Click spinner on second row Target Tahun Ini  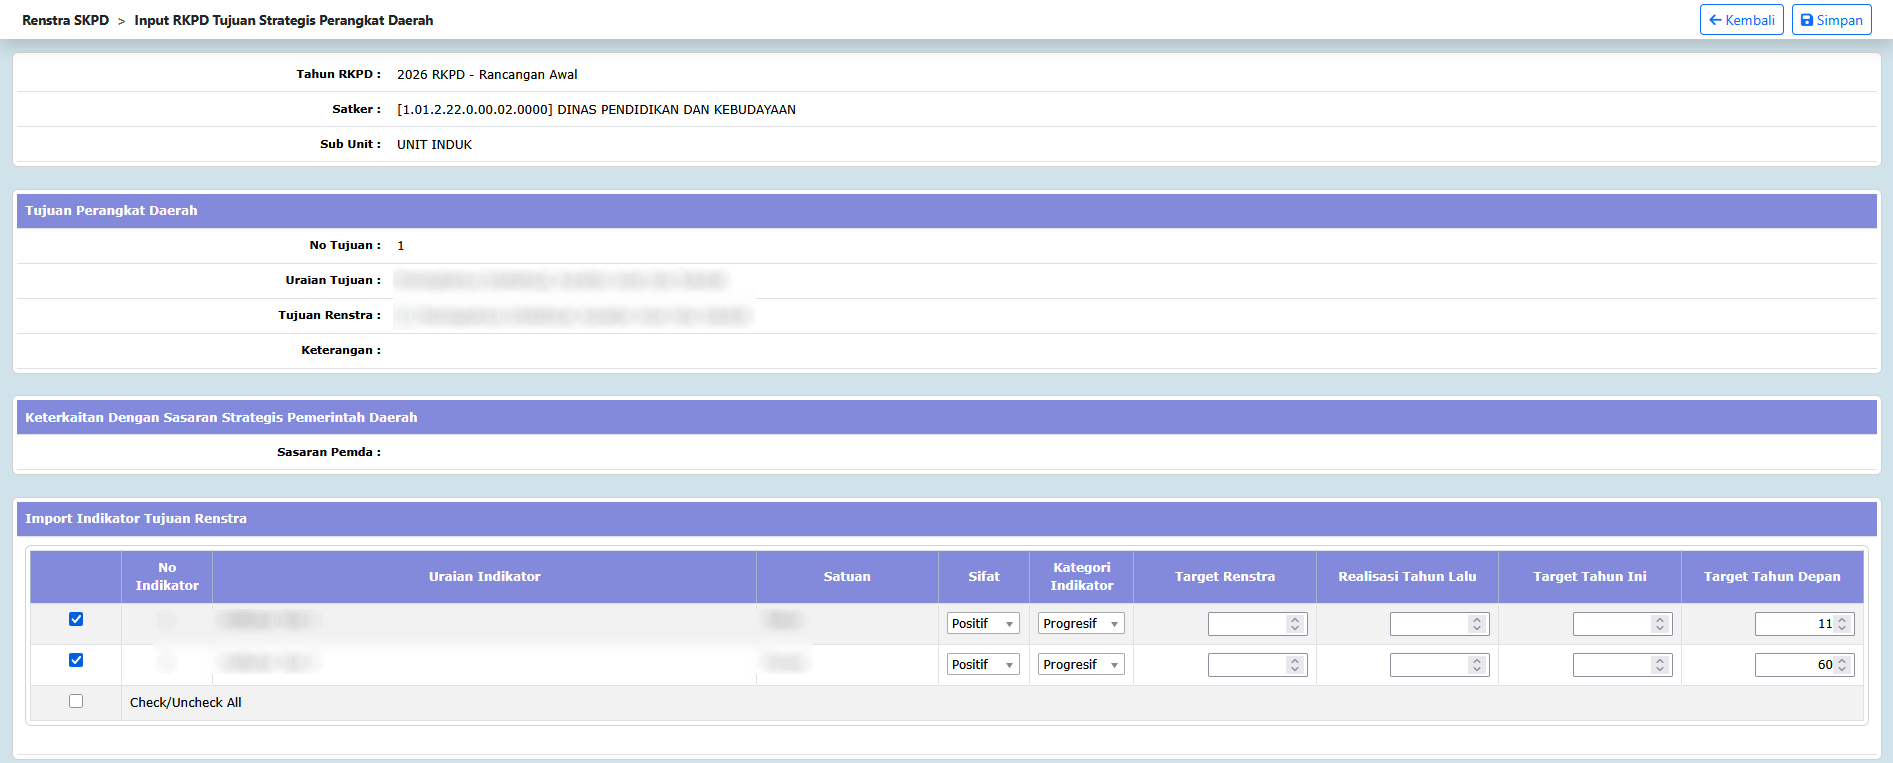tap(1660, 665)
